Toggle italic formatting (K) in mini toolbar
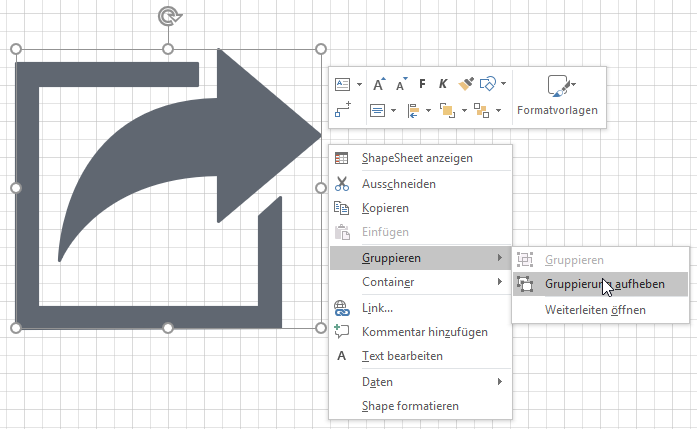The image size is (697, 429). pyautogui.click(x=442, y=84)
